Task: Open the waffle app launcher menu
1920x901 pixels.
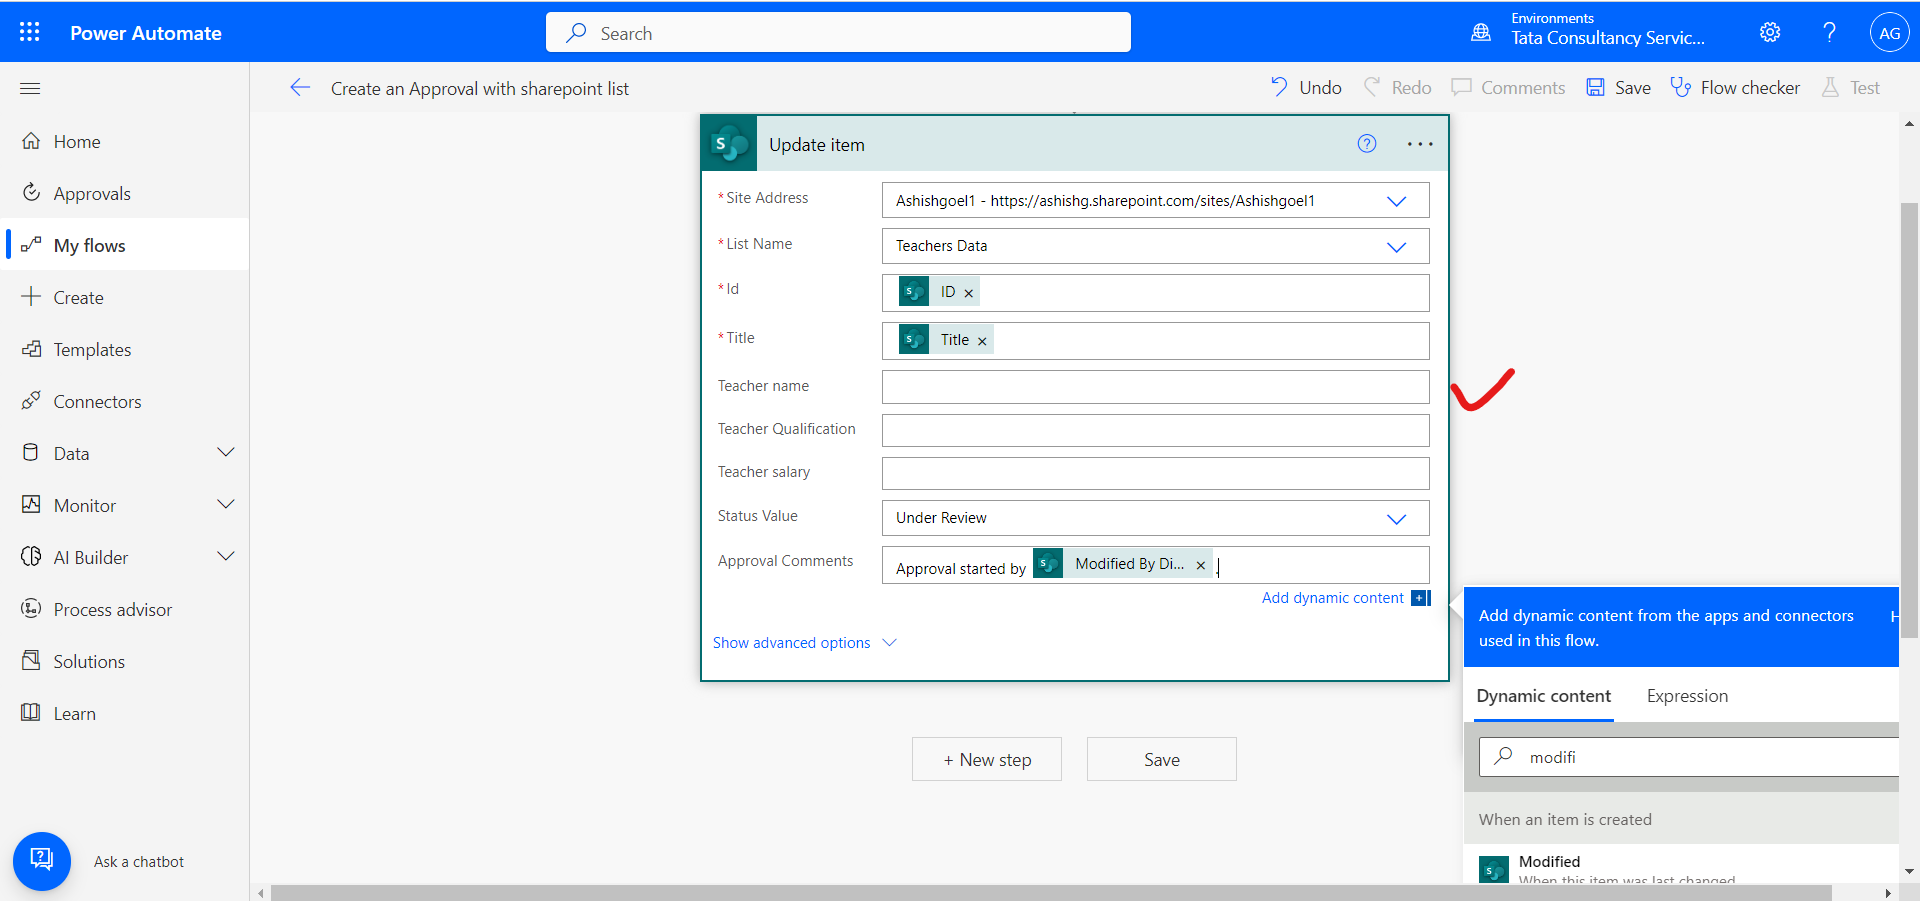Action: tap(29, 31)
